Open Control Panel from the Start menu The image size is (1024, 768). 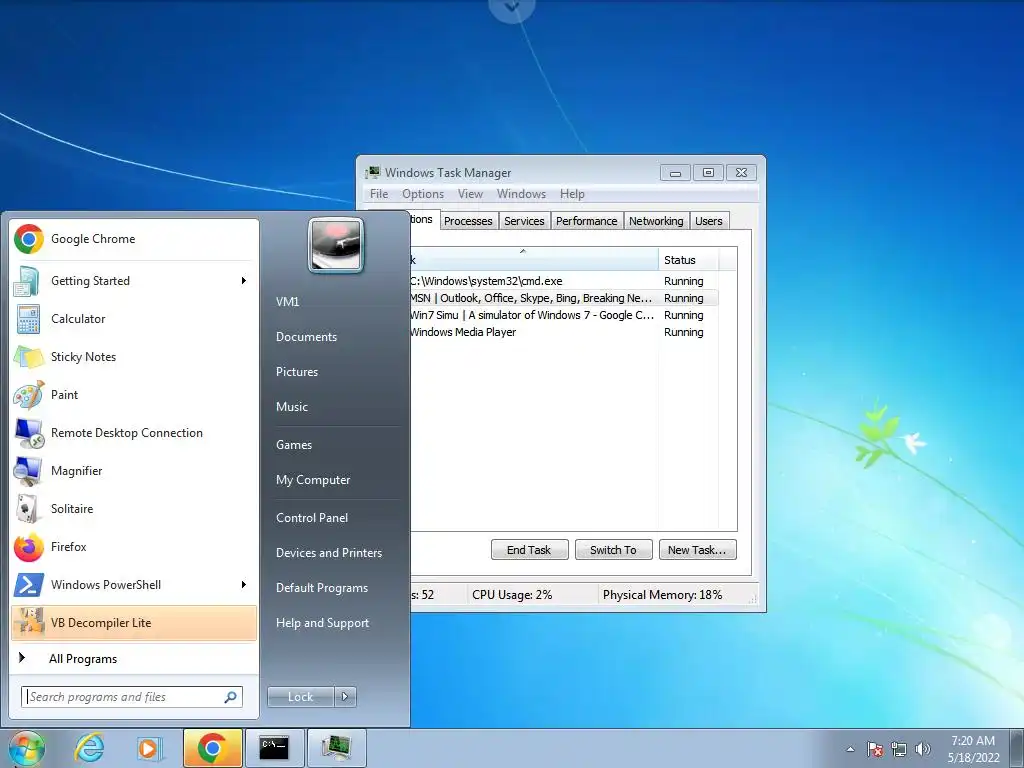point(312,518)
